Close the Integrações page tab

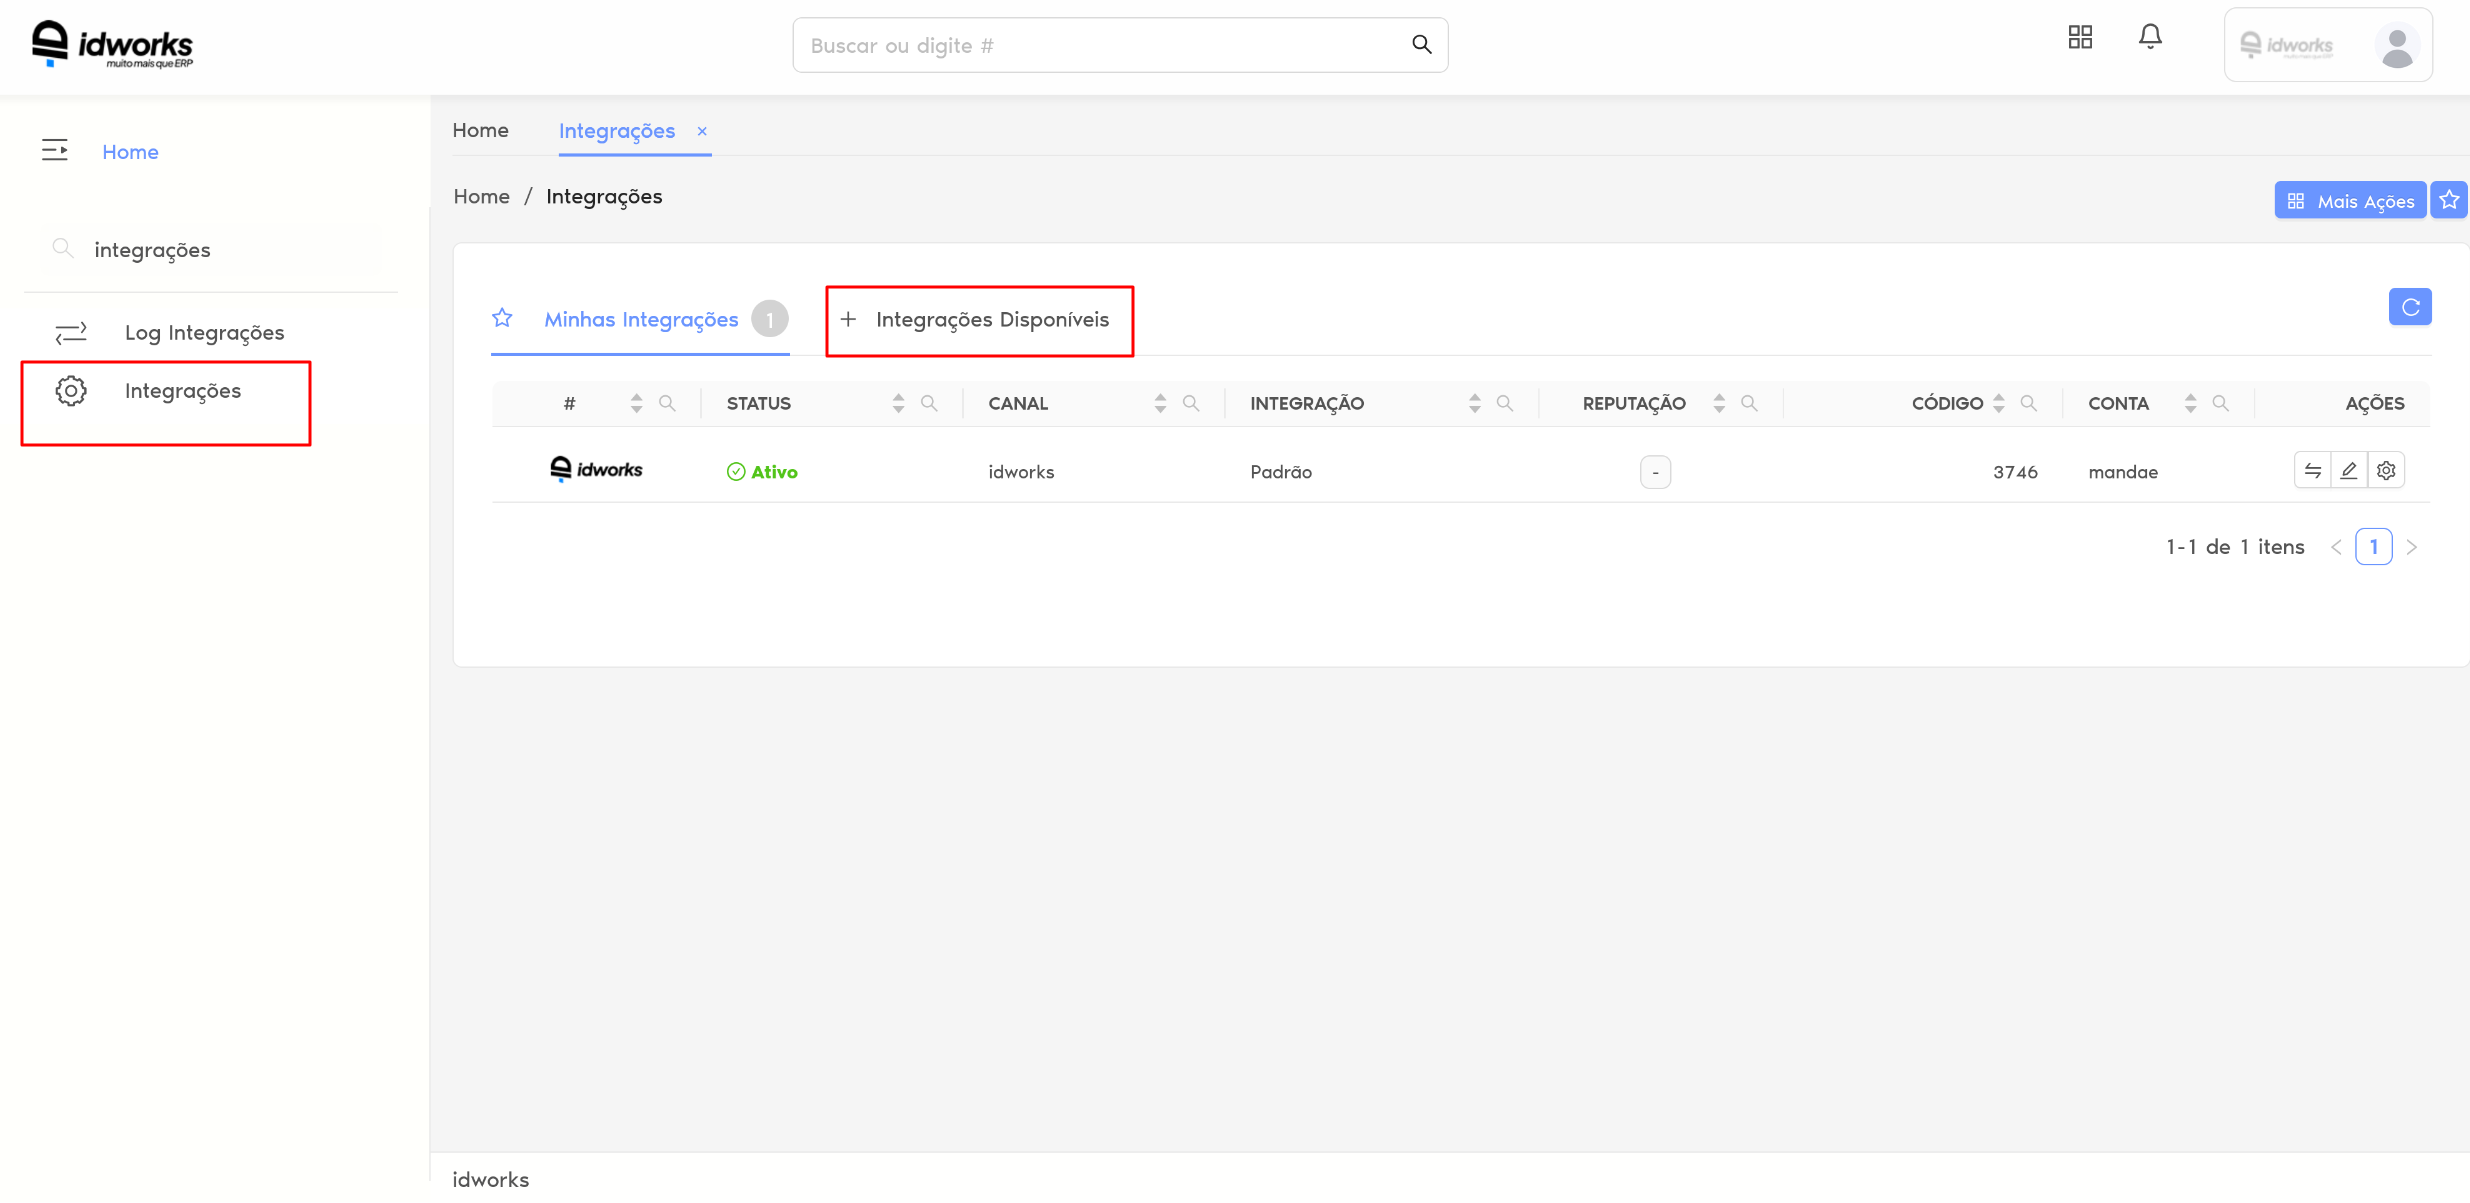tap(702, 131)
